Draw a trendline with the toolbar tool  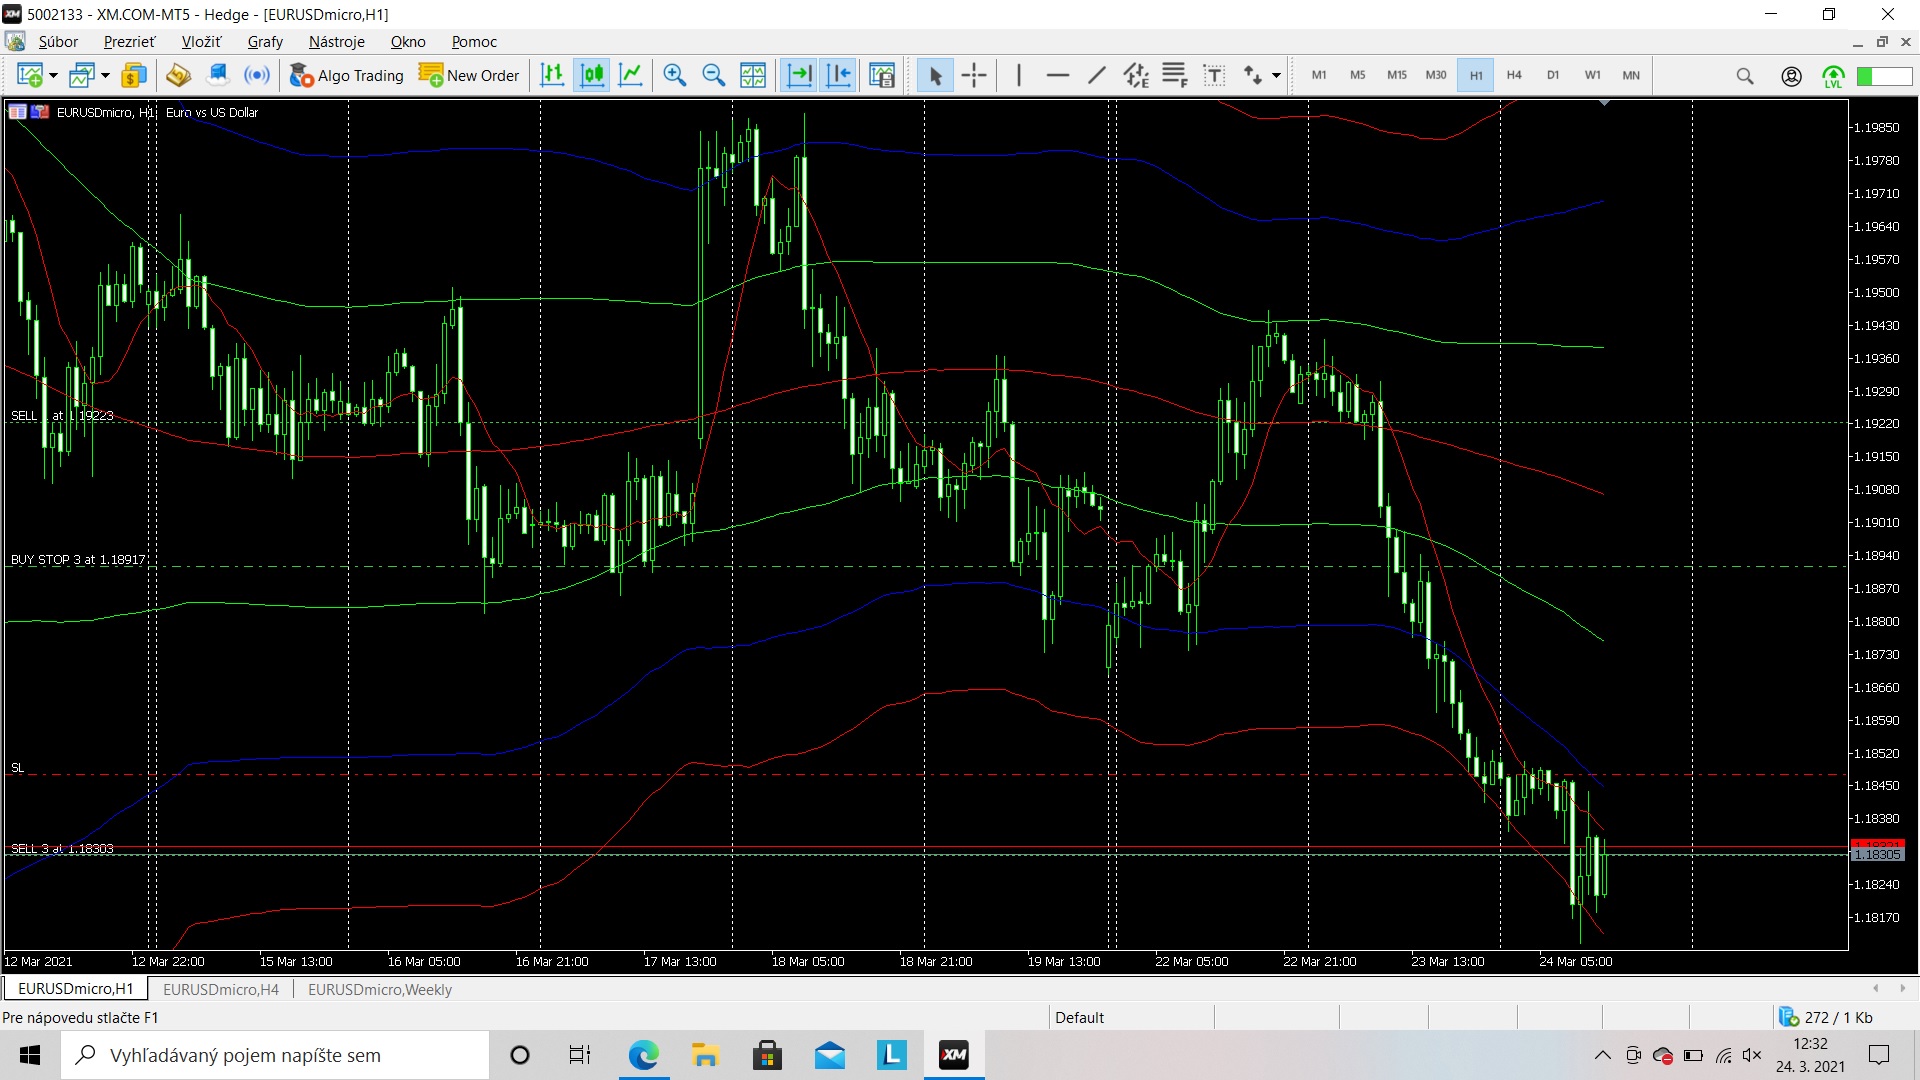click(1097, 75)
